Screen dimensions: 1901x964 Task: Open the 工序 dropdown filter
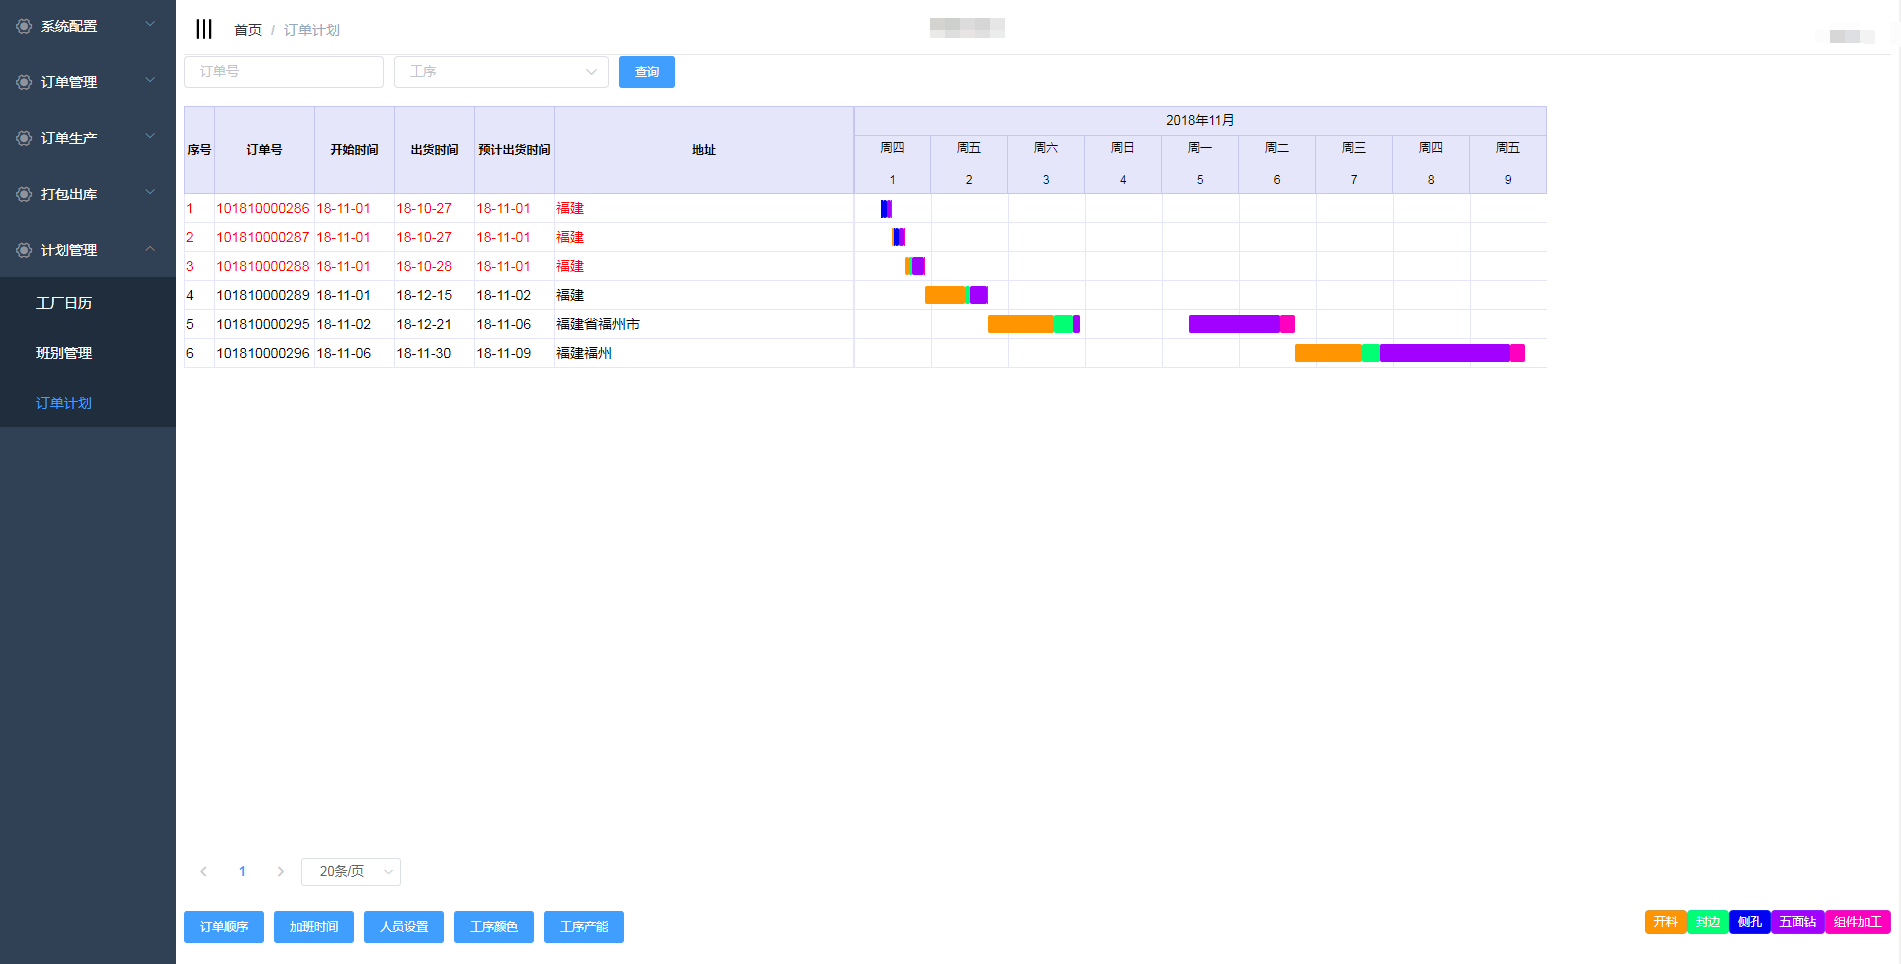[501, 72]
